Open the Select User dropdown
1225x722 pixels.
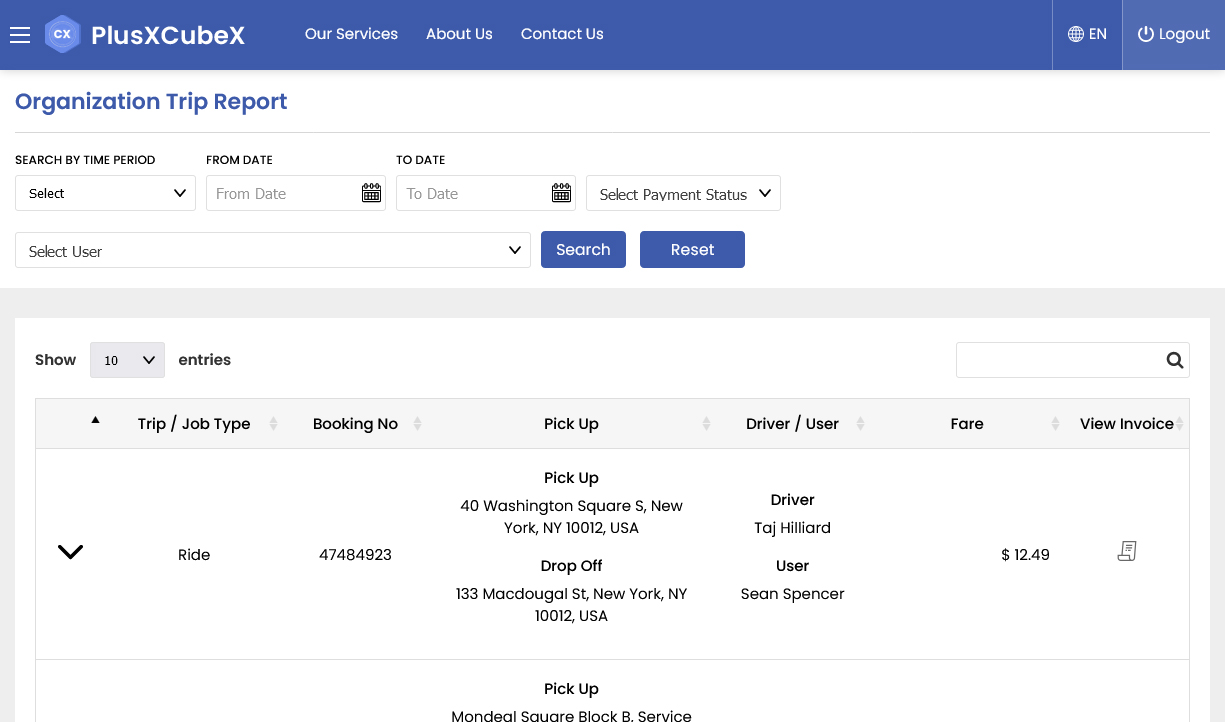(x=273, y=250)
